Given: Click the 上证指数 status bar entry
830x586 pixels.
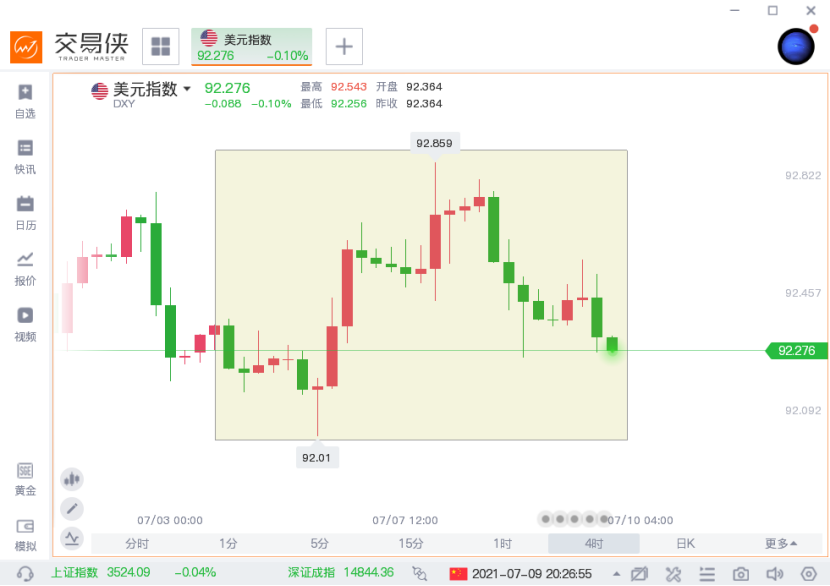Looking at the screenshot, I should click(x=133, y=573).
